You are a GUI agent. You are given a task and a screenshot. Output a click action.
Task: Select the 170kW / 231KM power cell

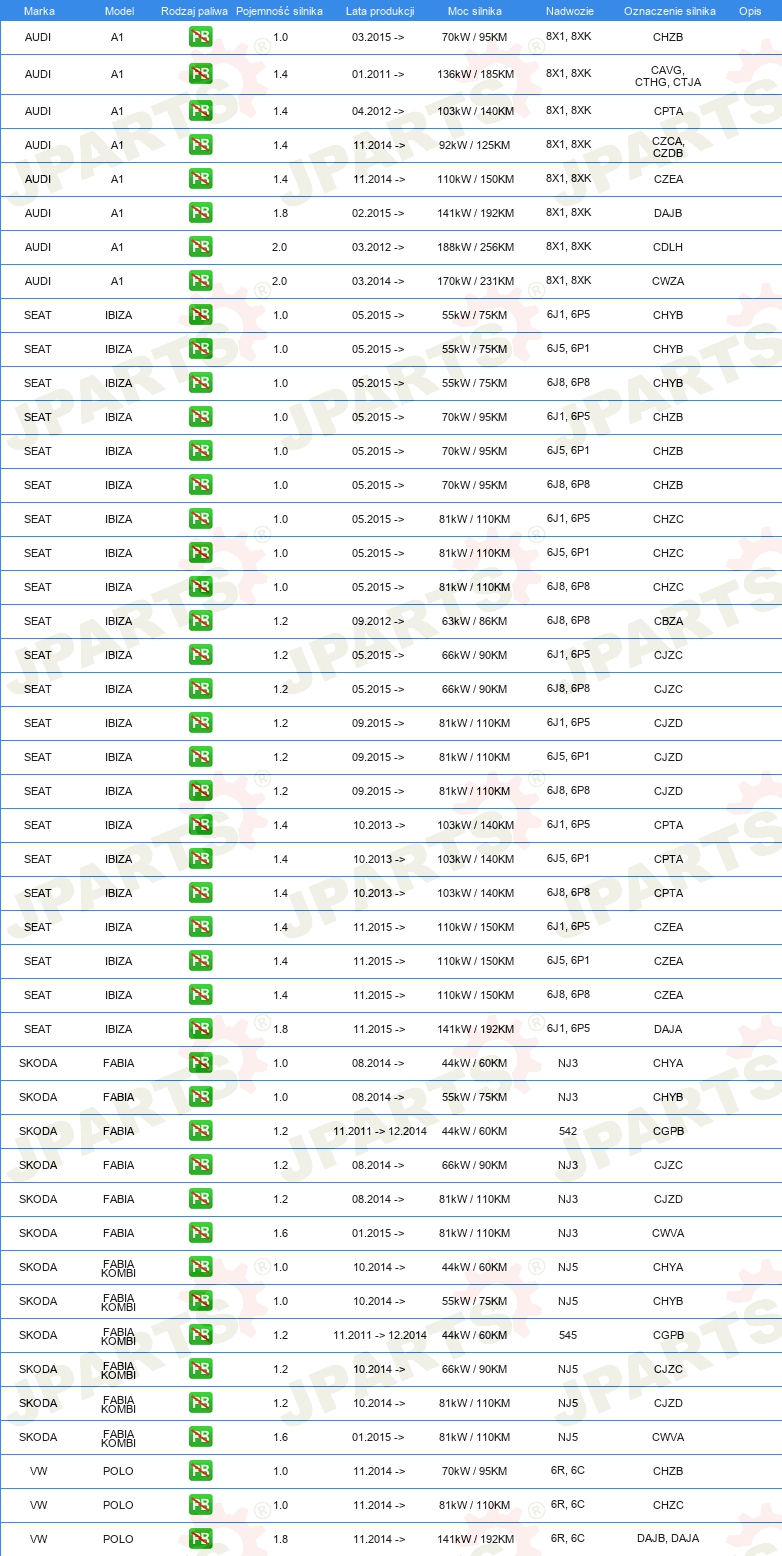tap(478, 281)
